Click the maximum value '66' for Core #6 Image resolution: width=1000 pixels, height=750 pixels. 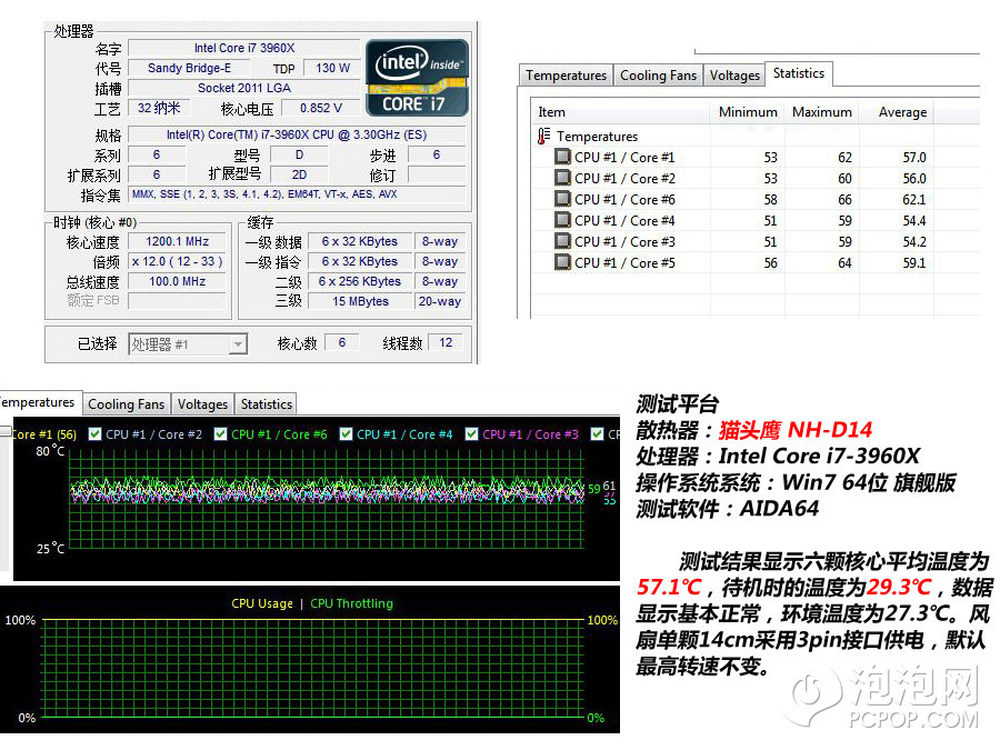(844, 199)
